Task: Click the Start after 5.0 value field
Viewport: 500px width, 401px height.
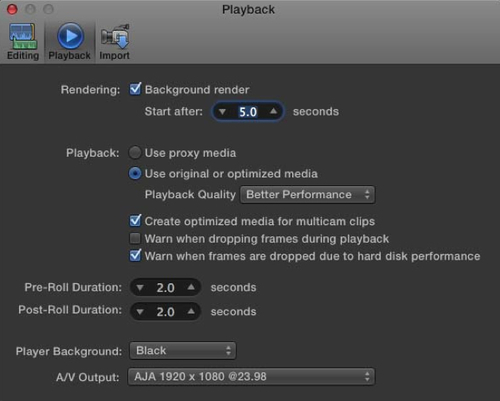Action: tap(248, 112)
